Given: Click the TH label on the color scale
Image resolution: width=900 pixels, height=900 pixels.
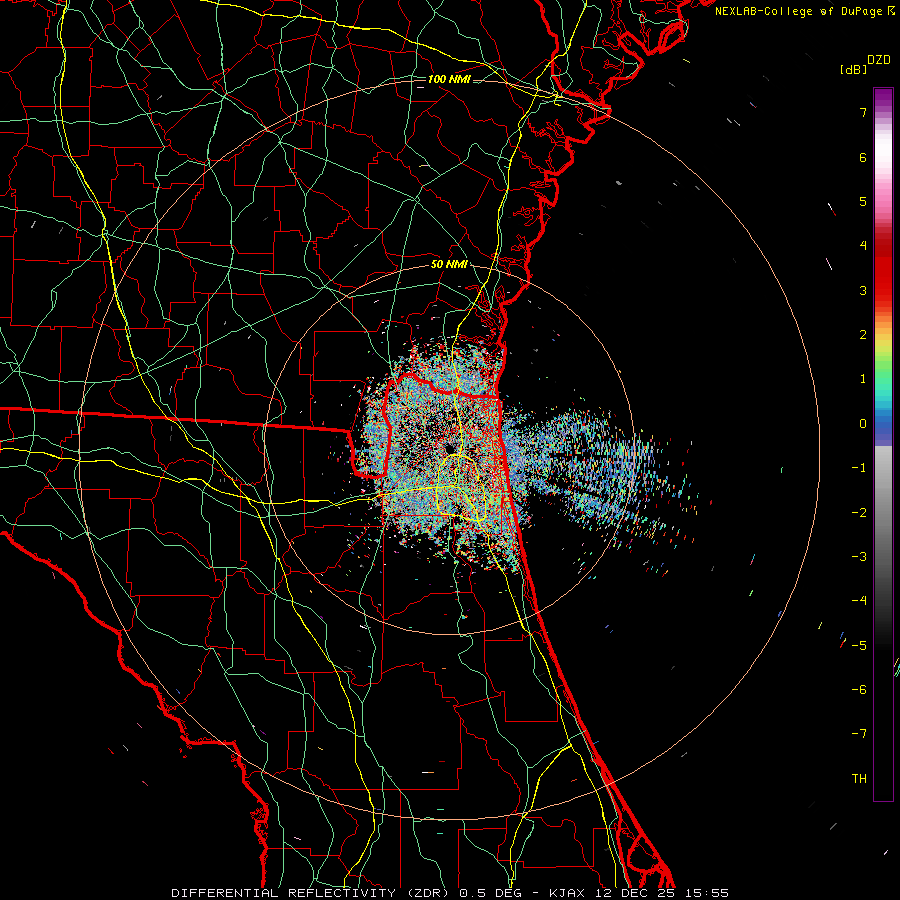Looking at the screenshot, I should 859,779.
